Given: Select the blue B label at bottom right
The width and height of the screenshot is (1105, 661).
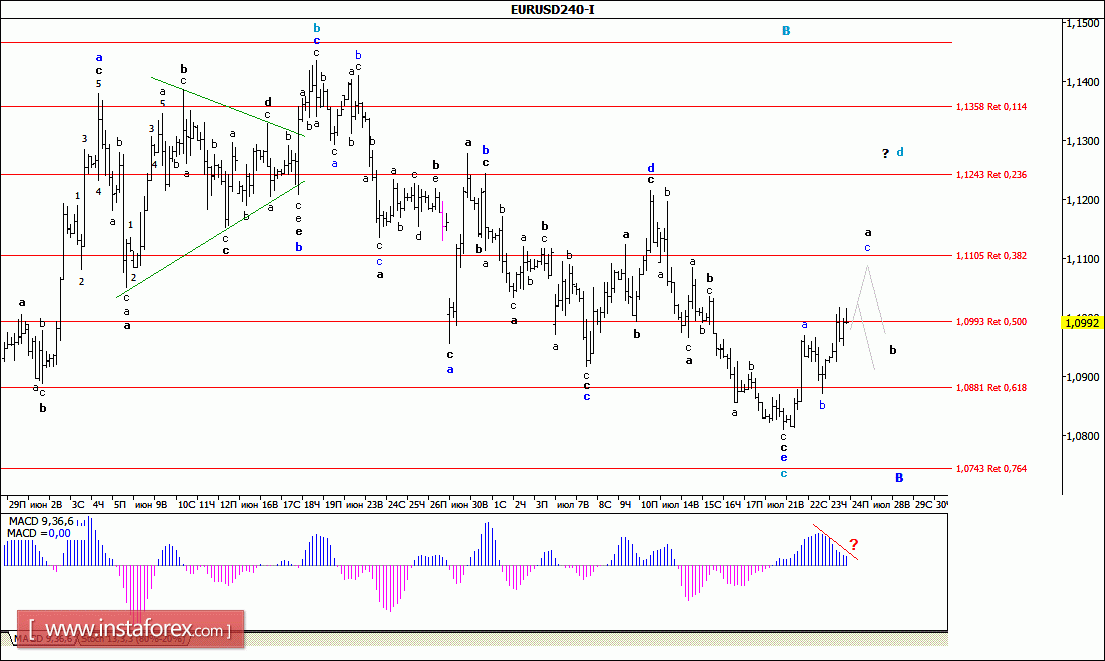Looking at the screenshot, I should (x=899, y=478).
